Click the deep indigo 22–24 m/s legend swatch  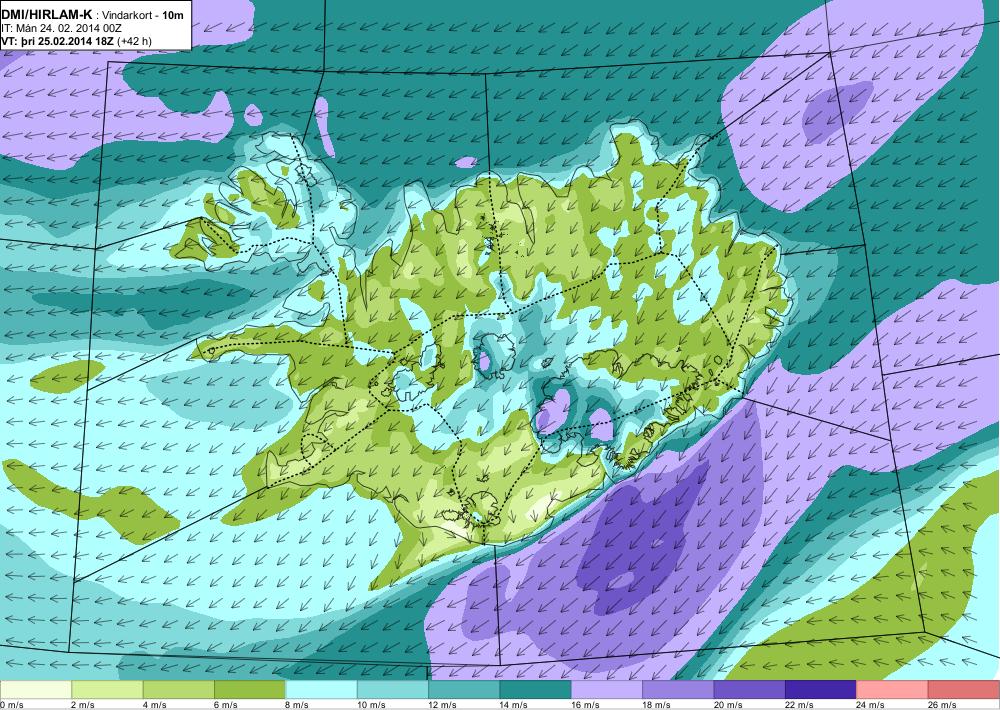click(821, 690)
